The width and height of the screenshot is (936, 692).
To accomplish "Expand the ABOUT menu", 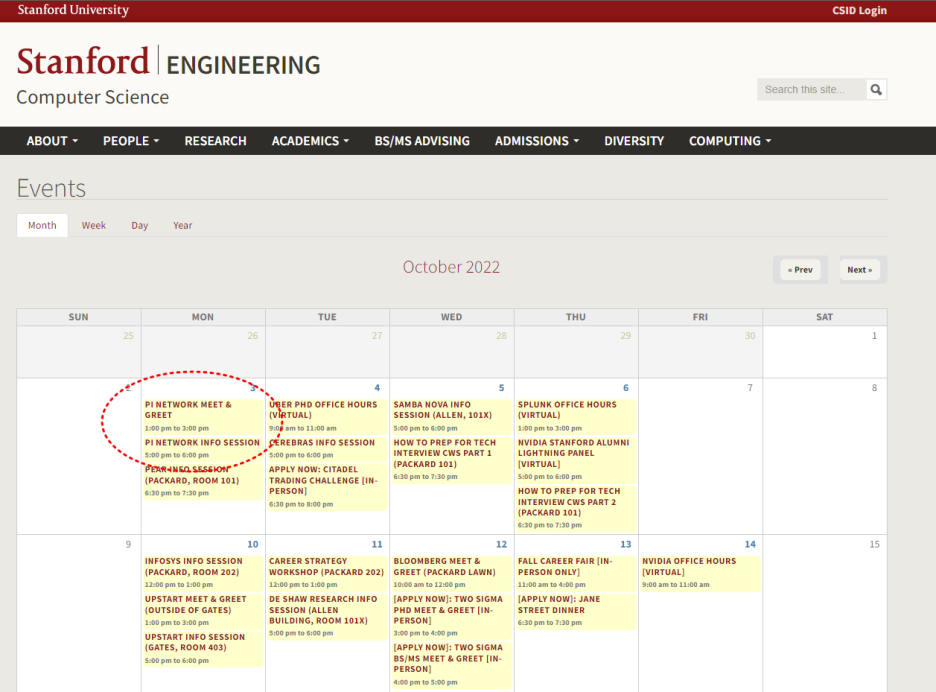I will click(52, 141).
